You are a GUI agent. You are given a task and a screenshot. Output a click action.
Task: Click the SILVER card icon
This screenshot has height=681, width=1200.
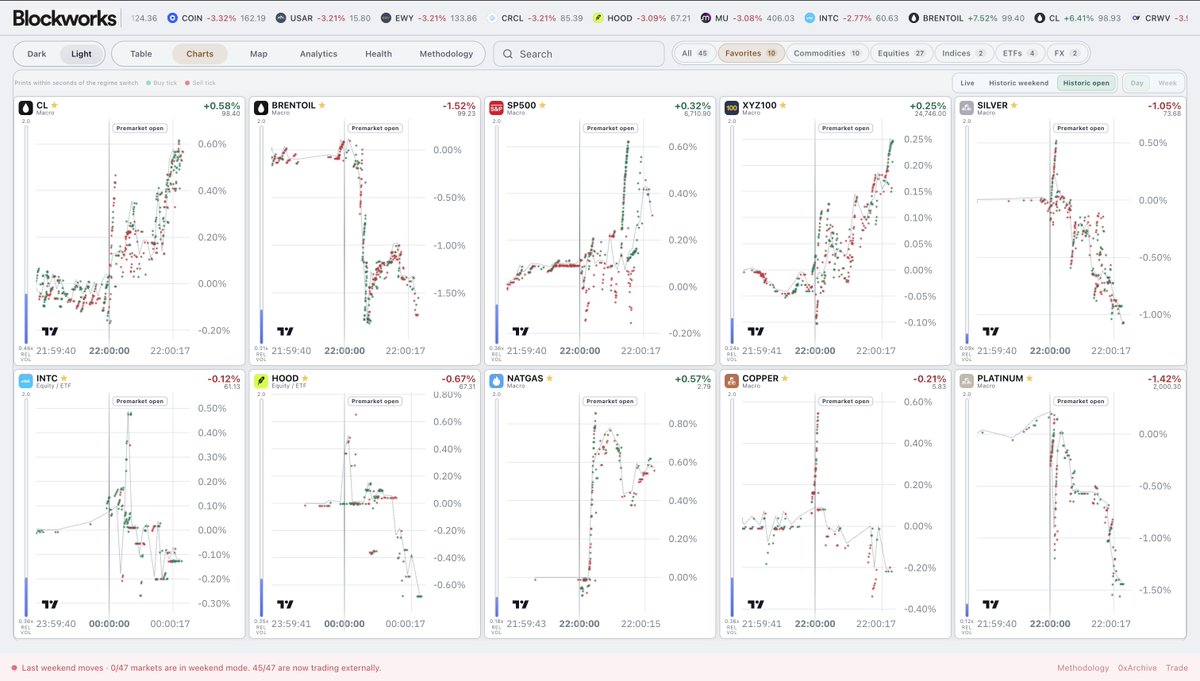pos(967,107)
